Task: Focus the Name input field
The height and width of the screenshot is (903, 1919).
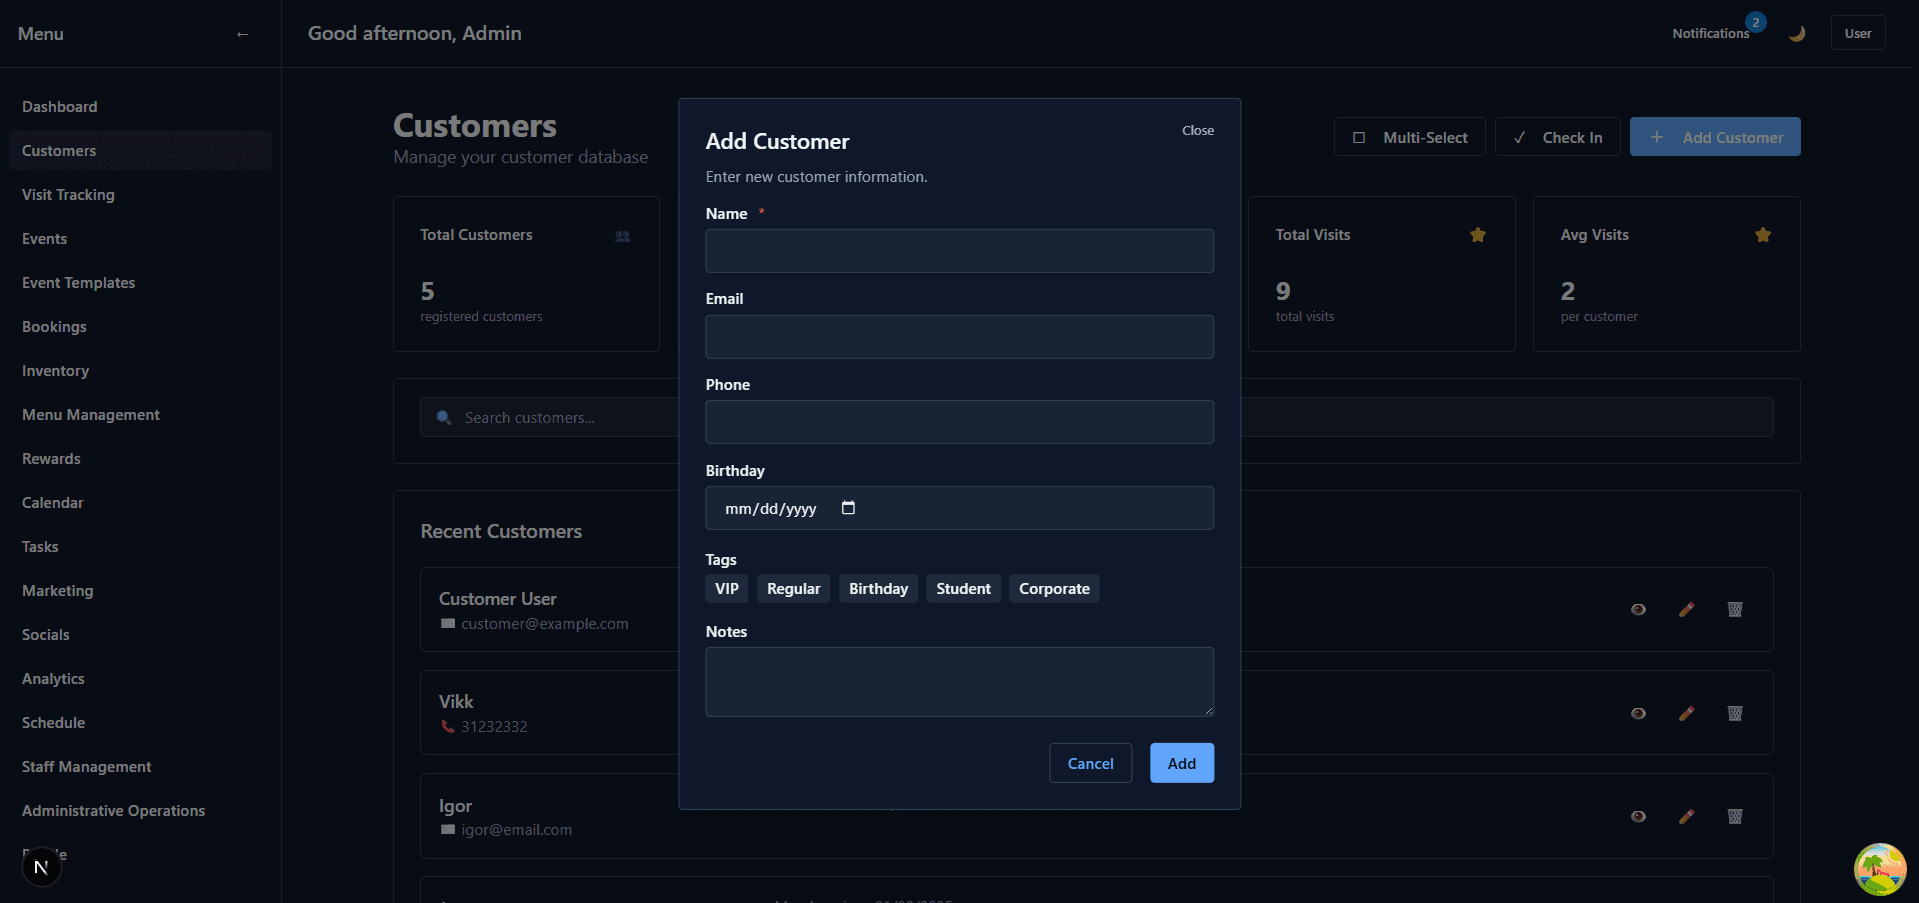Action: point(960,251)
